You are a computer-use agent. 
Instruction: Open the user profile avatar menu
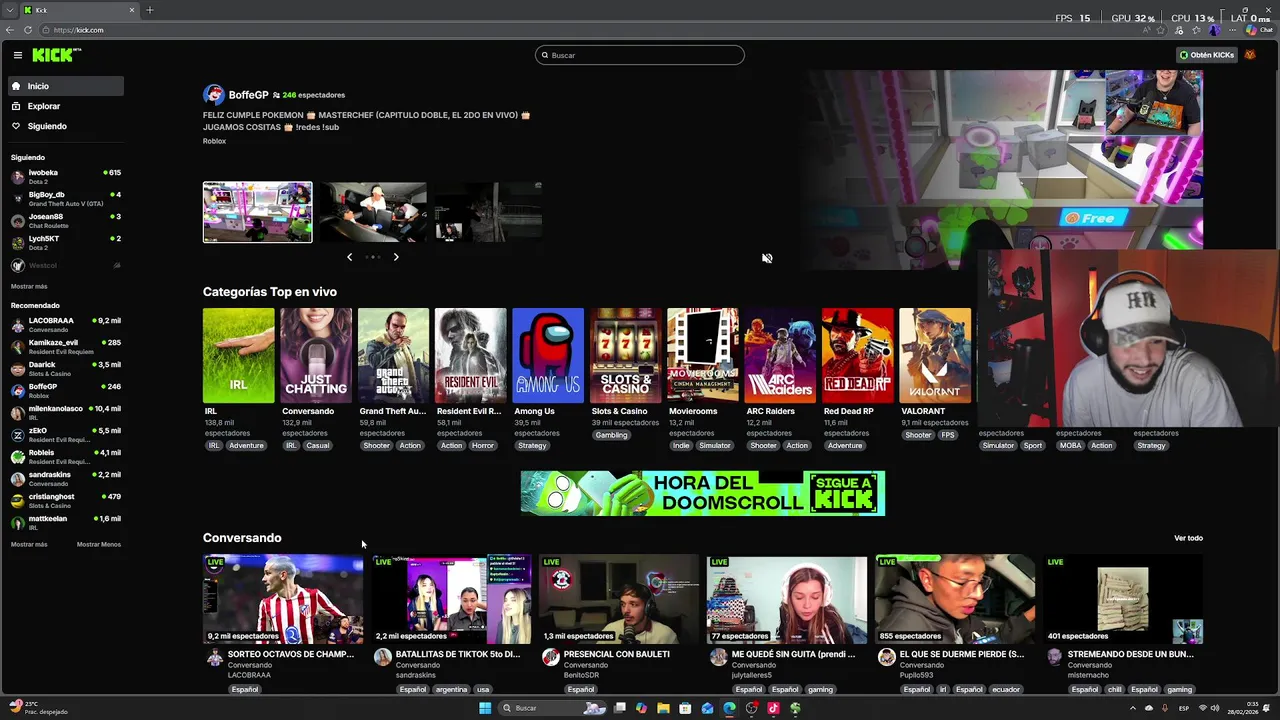[x=1249, y=55]
